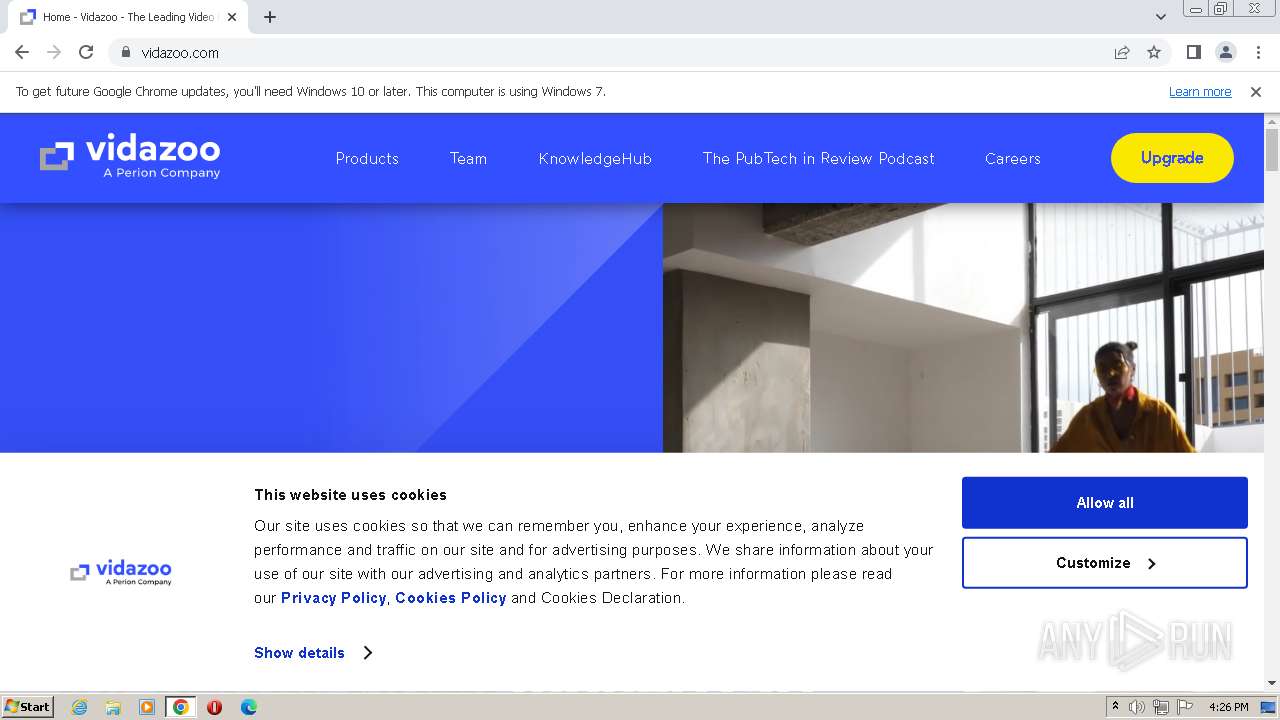Open the Privacy Policy link
The height and width of the screenshot is (720, 1280).
(333, 598)
